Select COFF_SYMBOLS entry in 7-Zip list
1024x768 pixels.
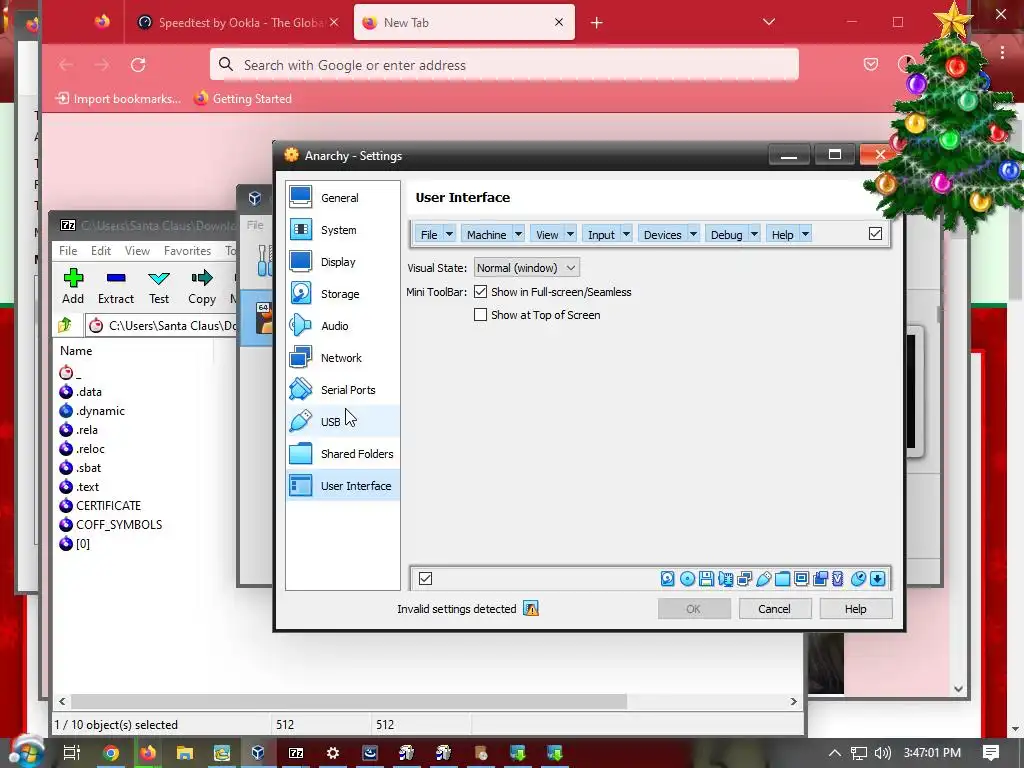tap(119, 524)
